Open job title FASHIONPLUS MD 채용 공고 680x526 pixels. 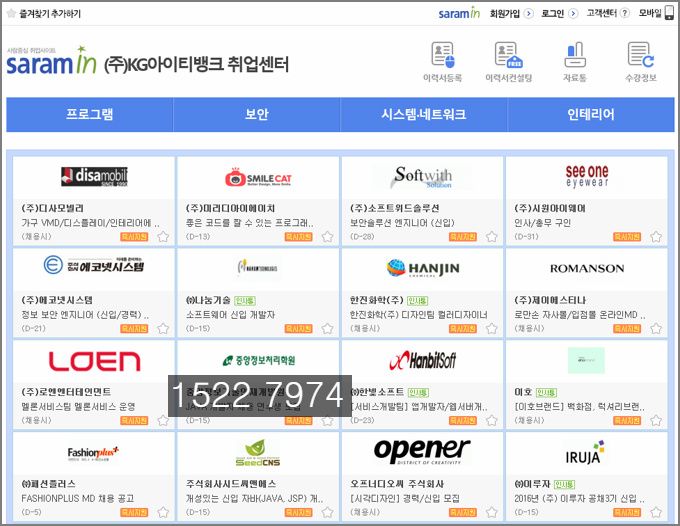pyautogui.click(x=78, y=499)
